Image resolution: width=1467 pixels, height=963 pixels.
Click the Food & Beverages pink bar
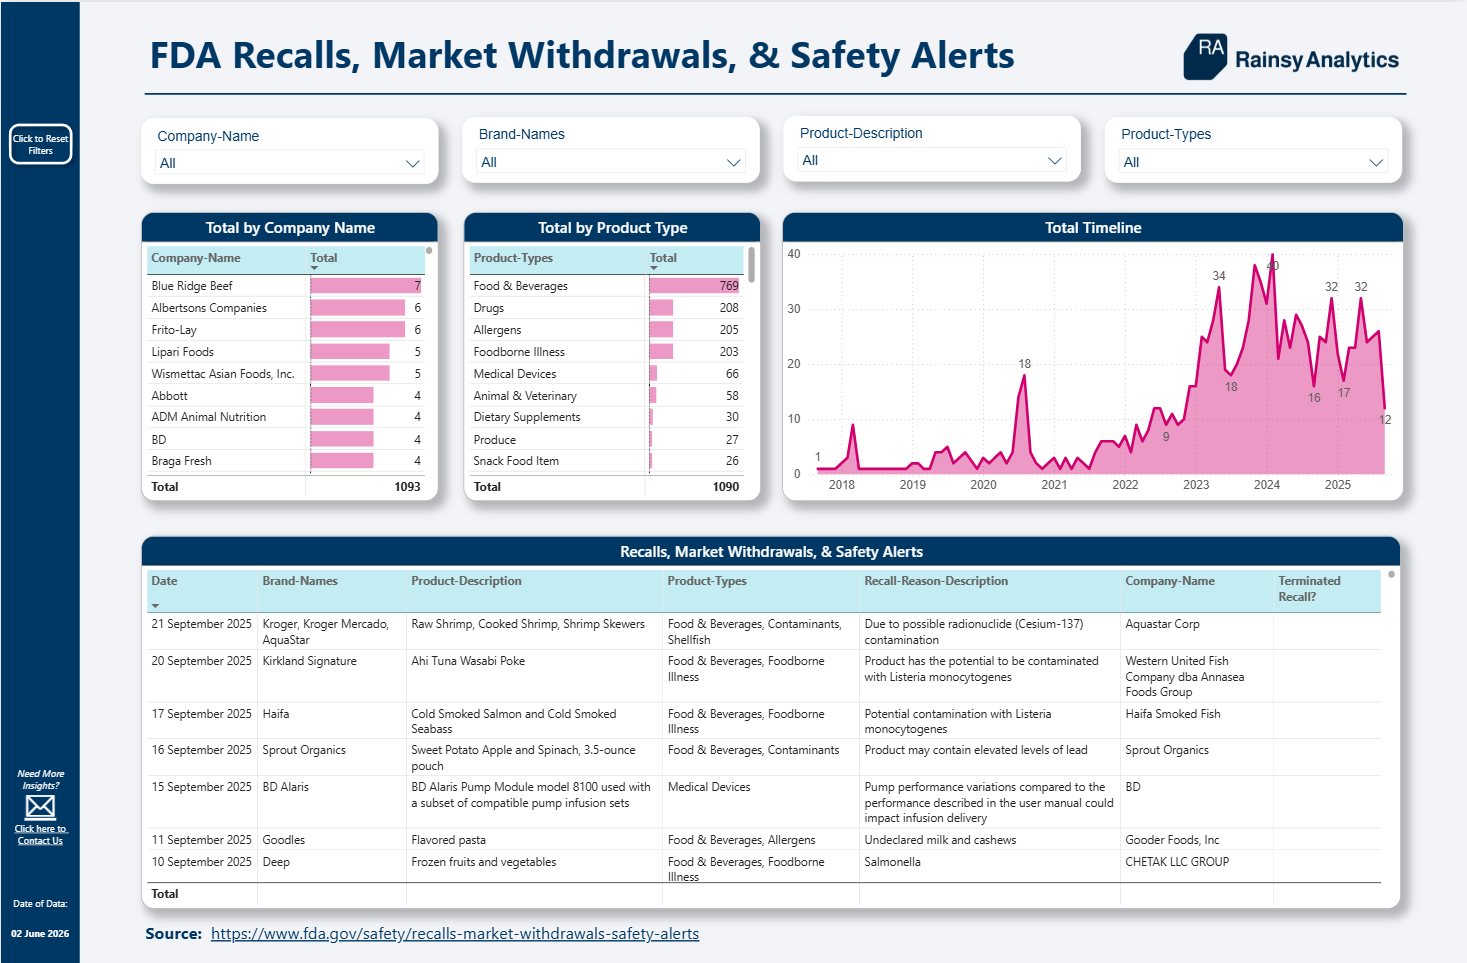(694, 286)
